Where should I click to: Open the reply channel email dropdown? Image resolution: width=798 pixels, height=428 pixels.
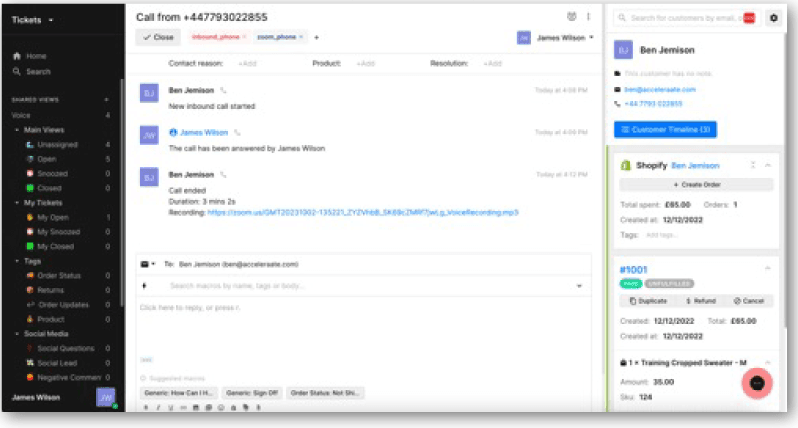tap(148, 264)
